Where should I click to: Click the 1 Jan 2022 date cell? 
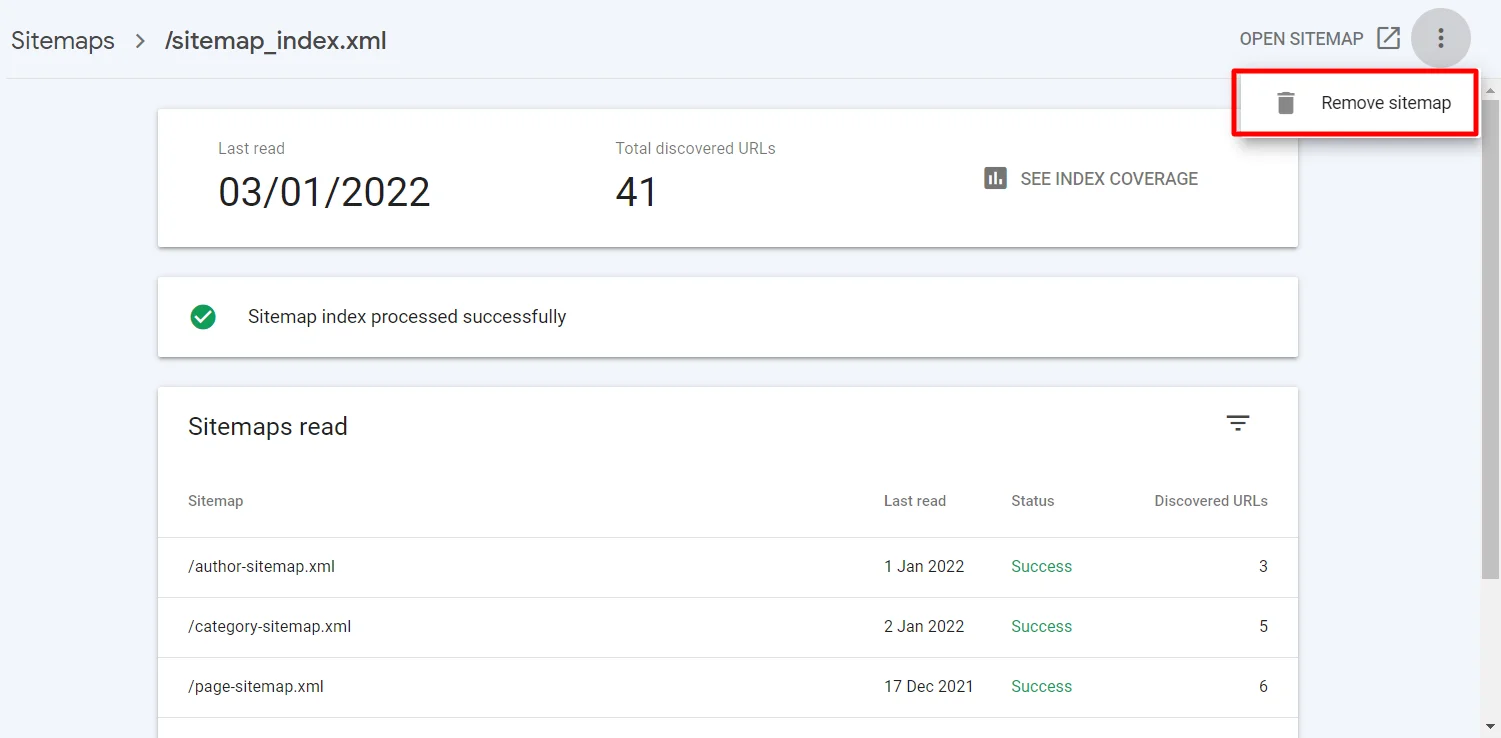point(924,567)
